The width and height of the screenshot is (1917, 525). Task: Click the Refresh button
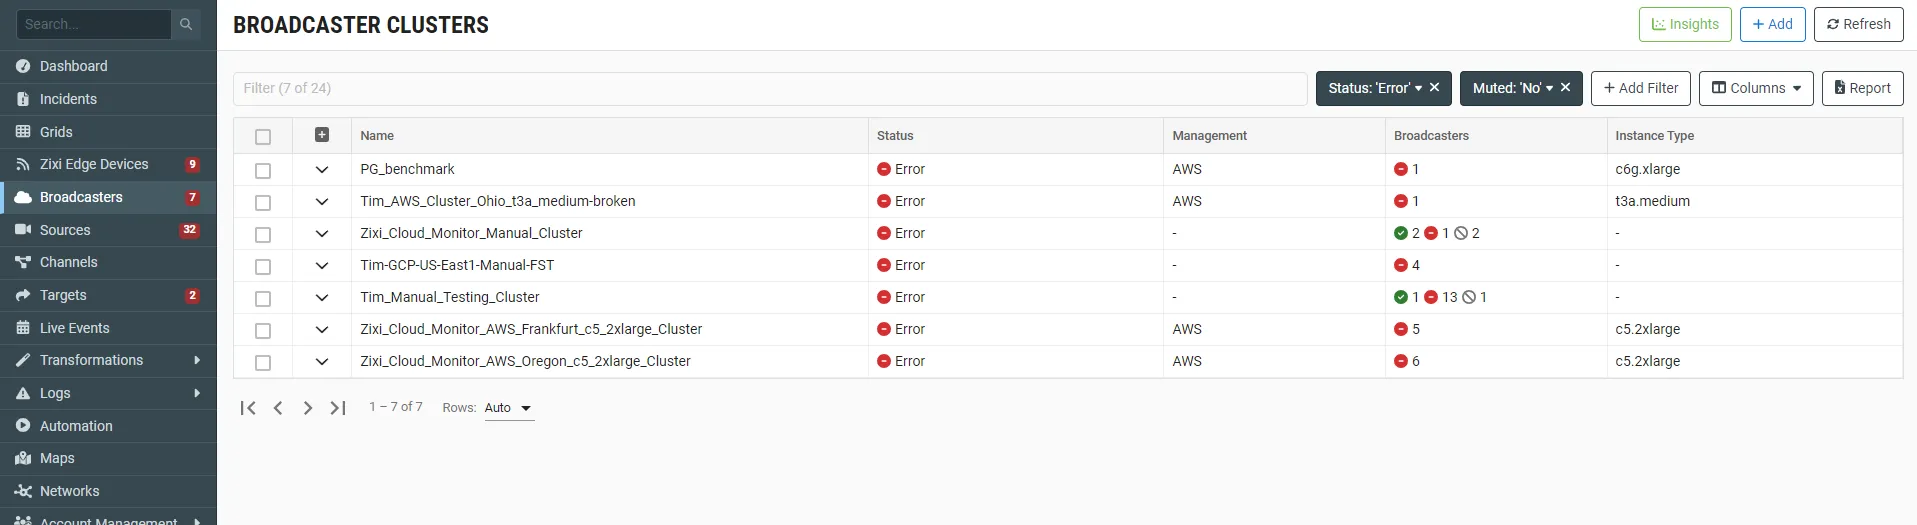point(1859,24)
